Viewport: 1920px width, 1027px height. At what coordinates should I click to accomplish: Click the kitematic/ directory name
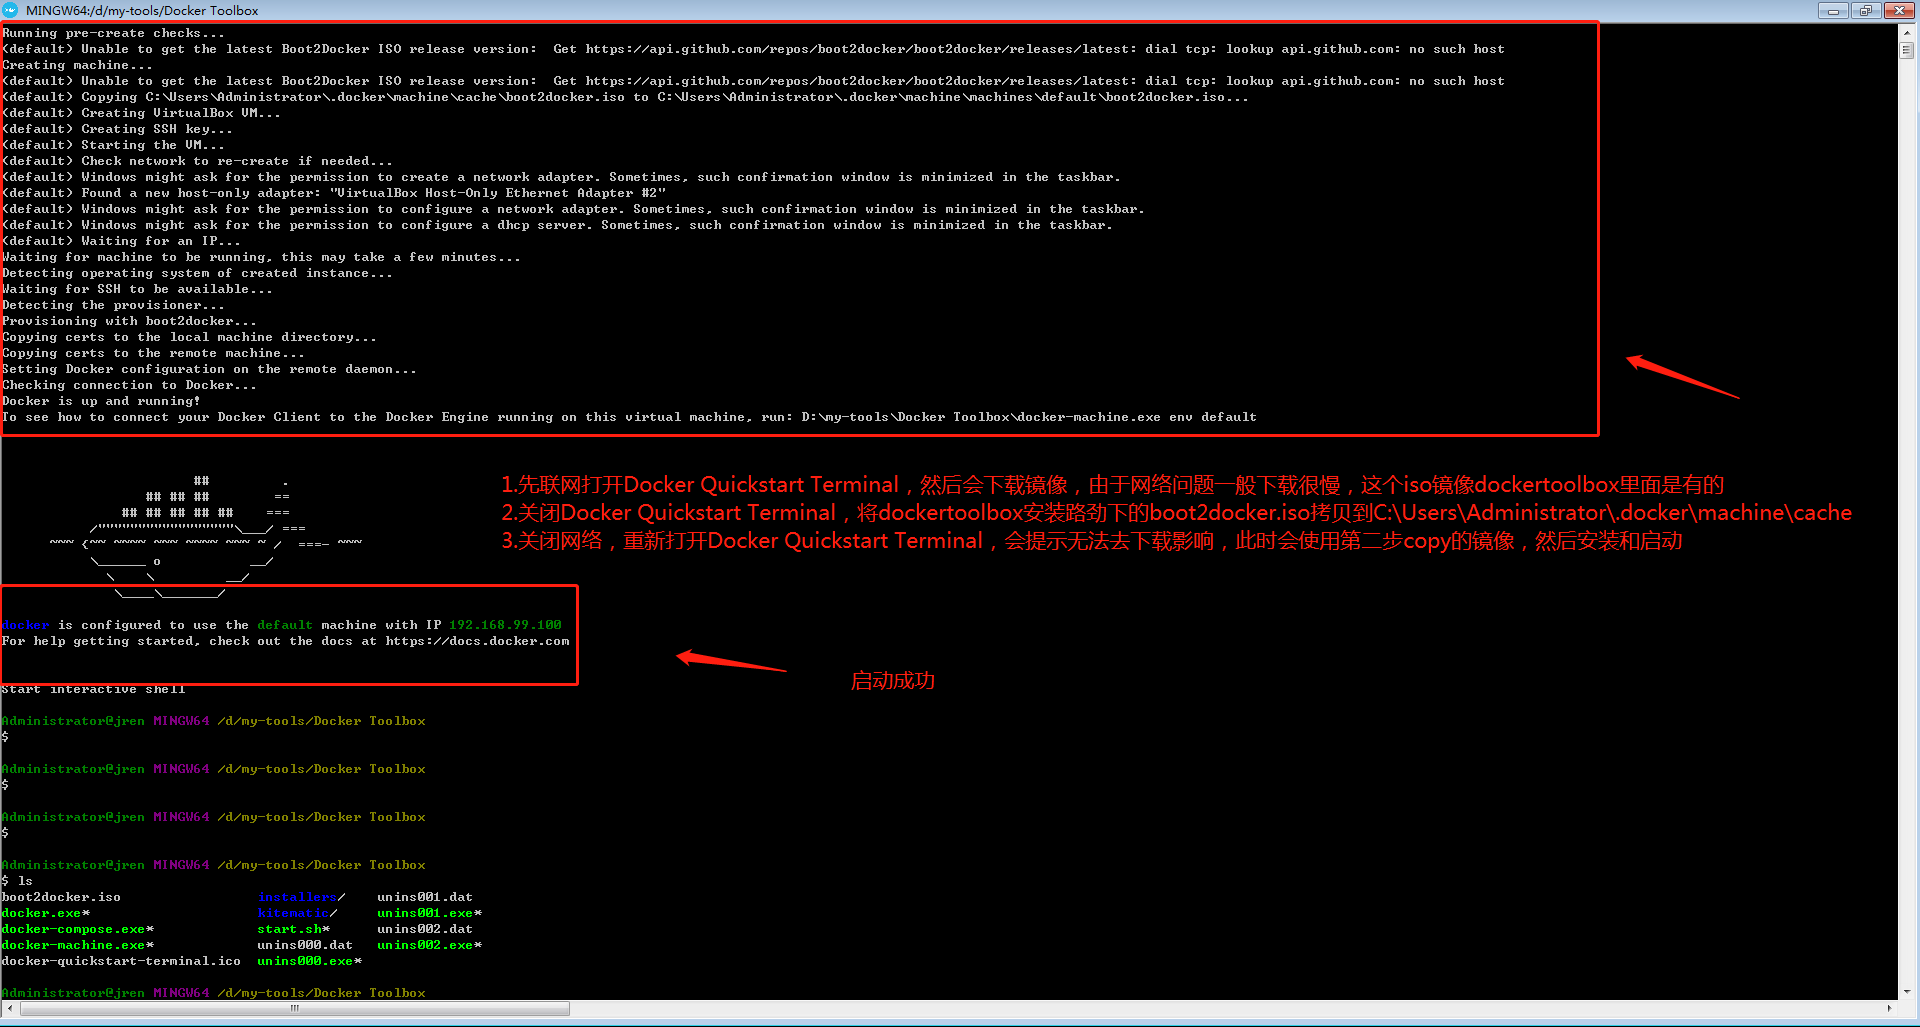tap(294, 913)
